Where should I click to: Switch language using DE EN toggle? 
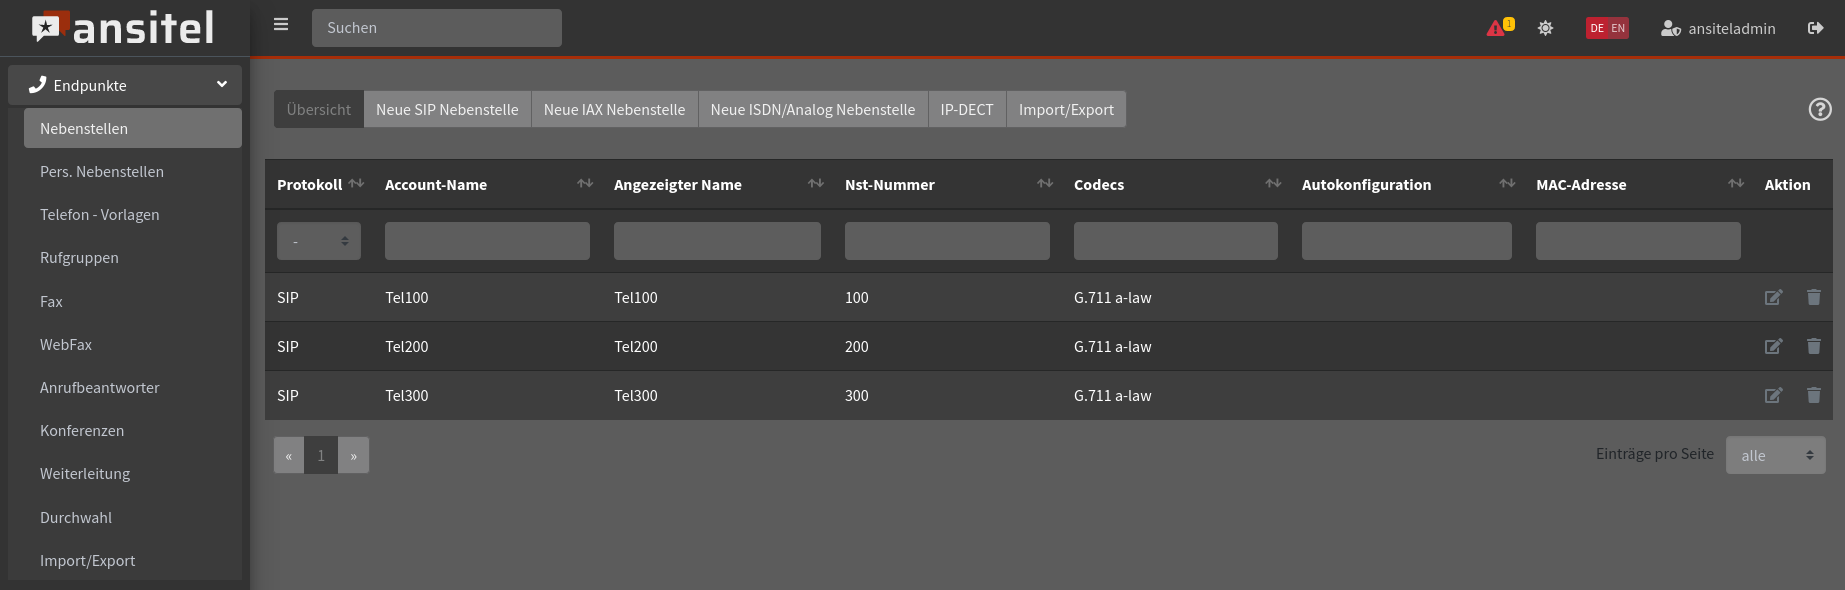click(x=1607, y=28)
